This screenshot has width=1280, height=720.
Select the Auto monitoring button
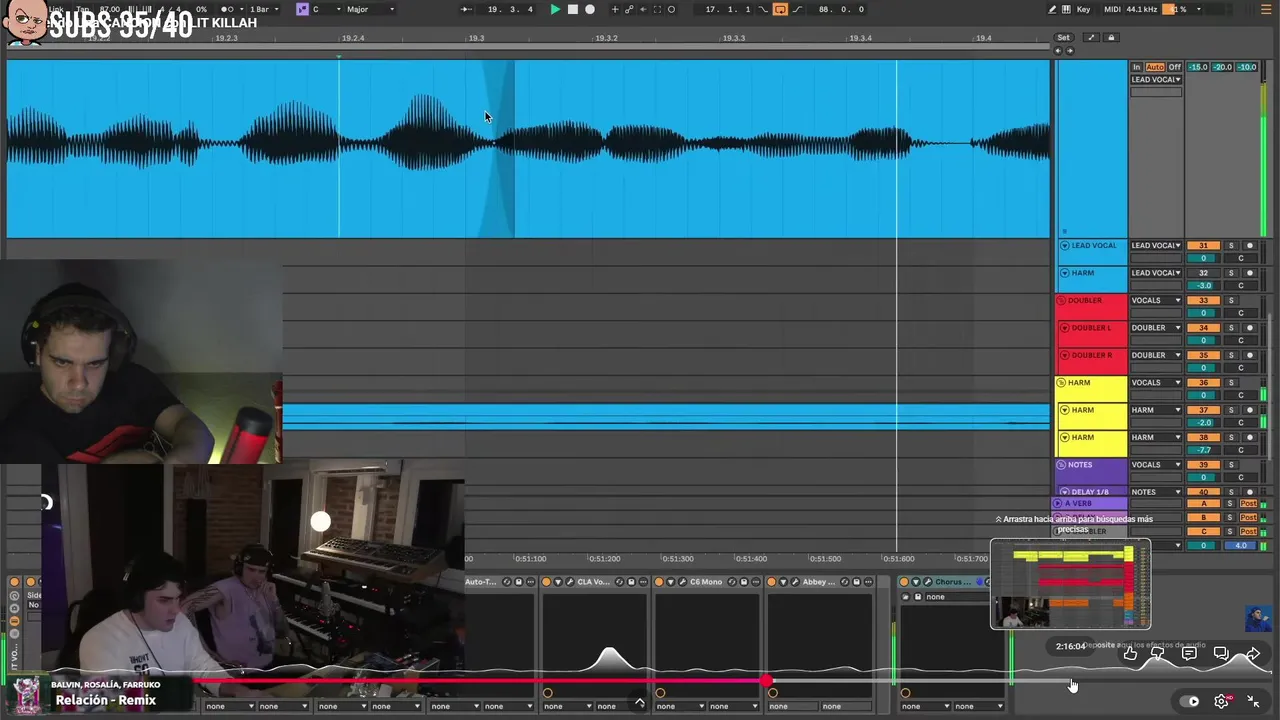point(1155,67)
